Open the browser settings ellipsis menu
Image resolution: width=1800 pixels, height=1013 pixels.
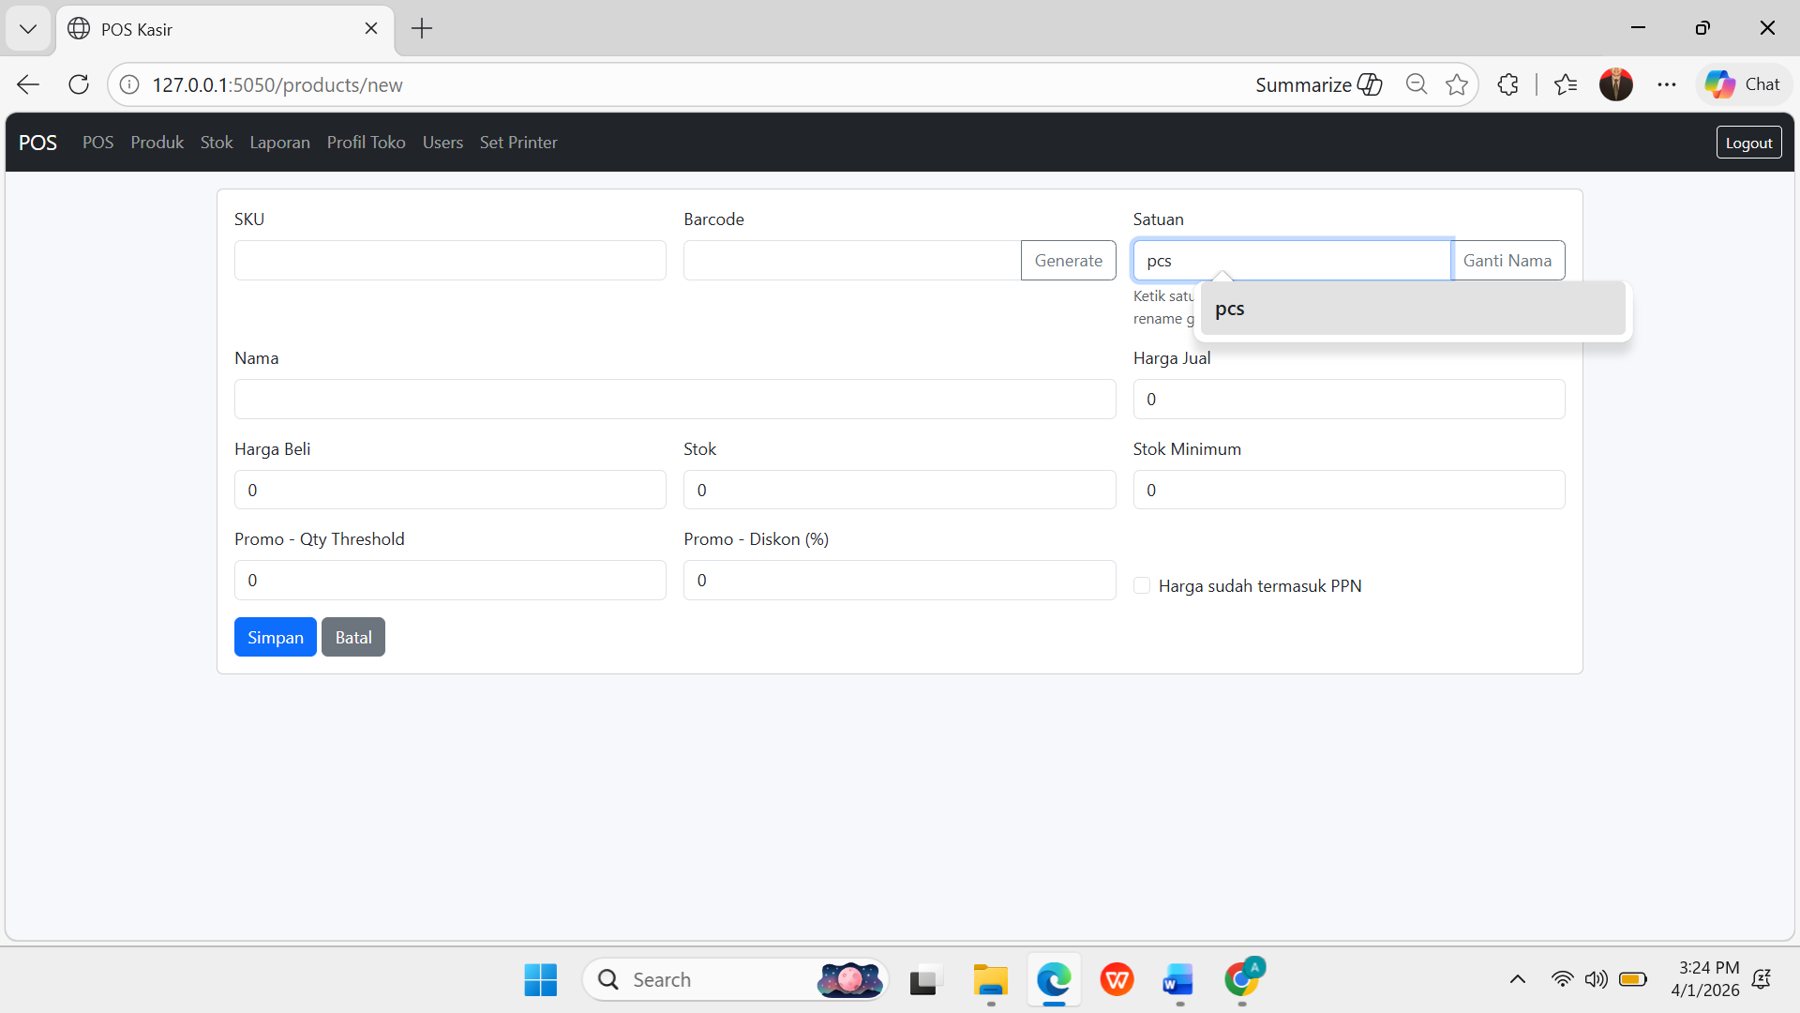(1667, 84)
